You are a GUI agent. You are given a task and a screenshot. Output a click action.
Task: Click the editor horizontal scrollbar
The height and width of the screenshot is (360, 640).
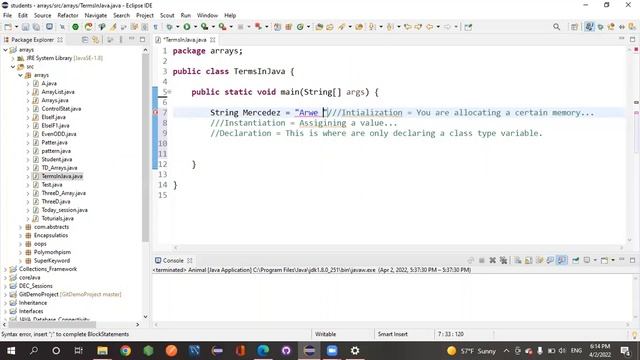tap(398, 247)
